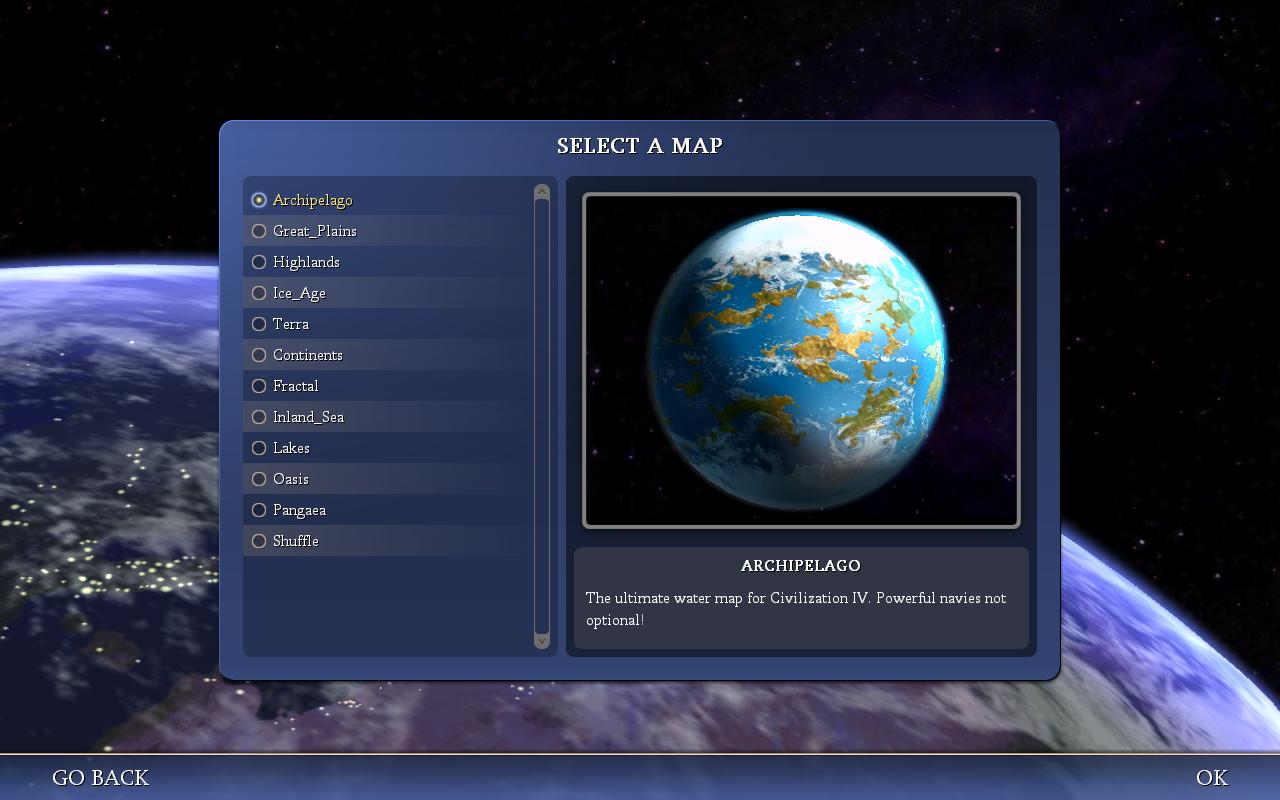The width and height of the screenshot is (1280, 800).
Task: Choose the Continents map radio button
Action: coord(259,355)
